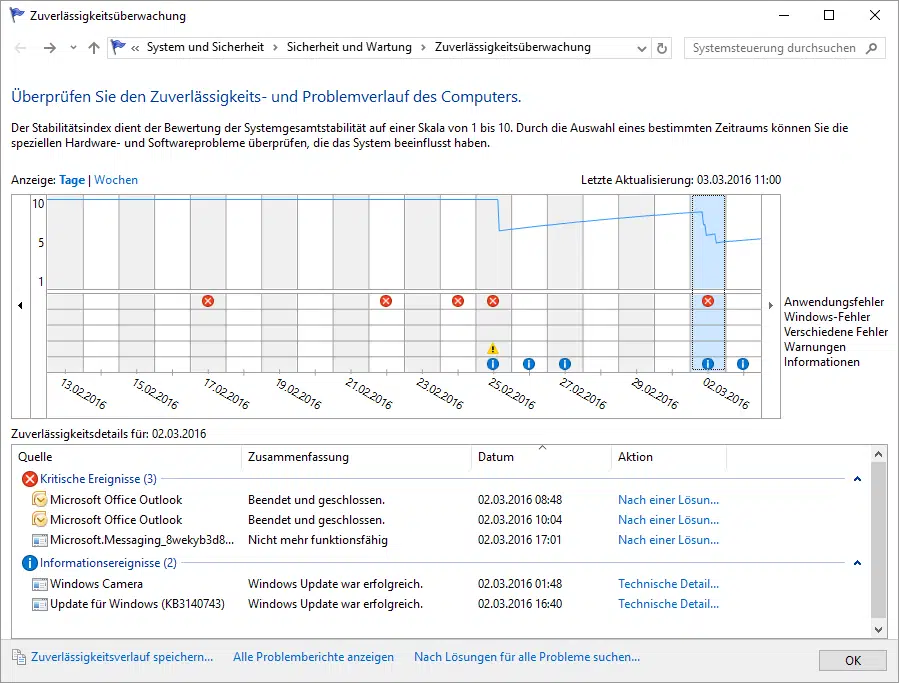The height and width of the screenshot is (683, 899).
Task: Collapse the Kritische Ereignisse group
Action: click(857, 479)
